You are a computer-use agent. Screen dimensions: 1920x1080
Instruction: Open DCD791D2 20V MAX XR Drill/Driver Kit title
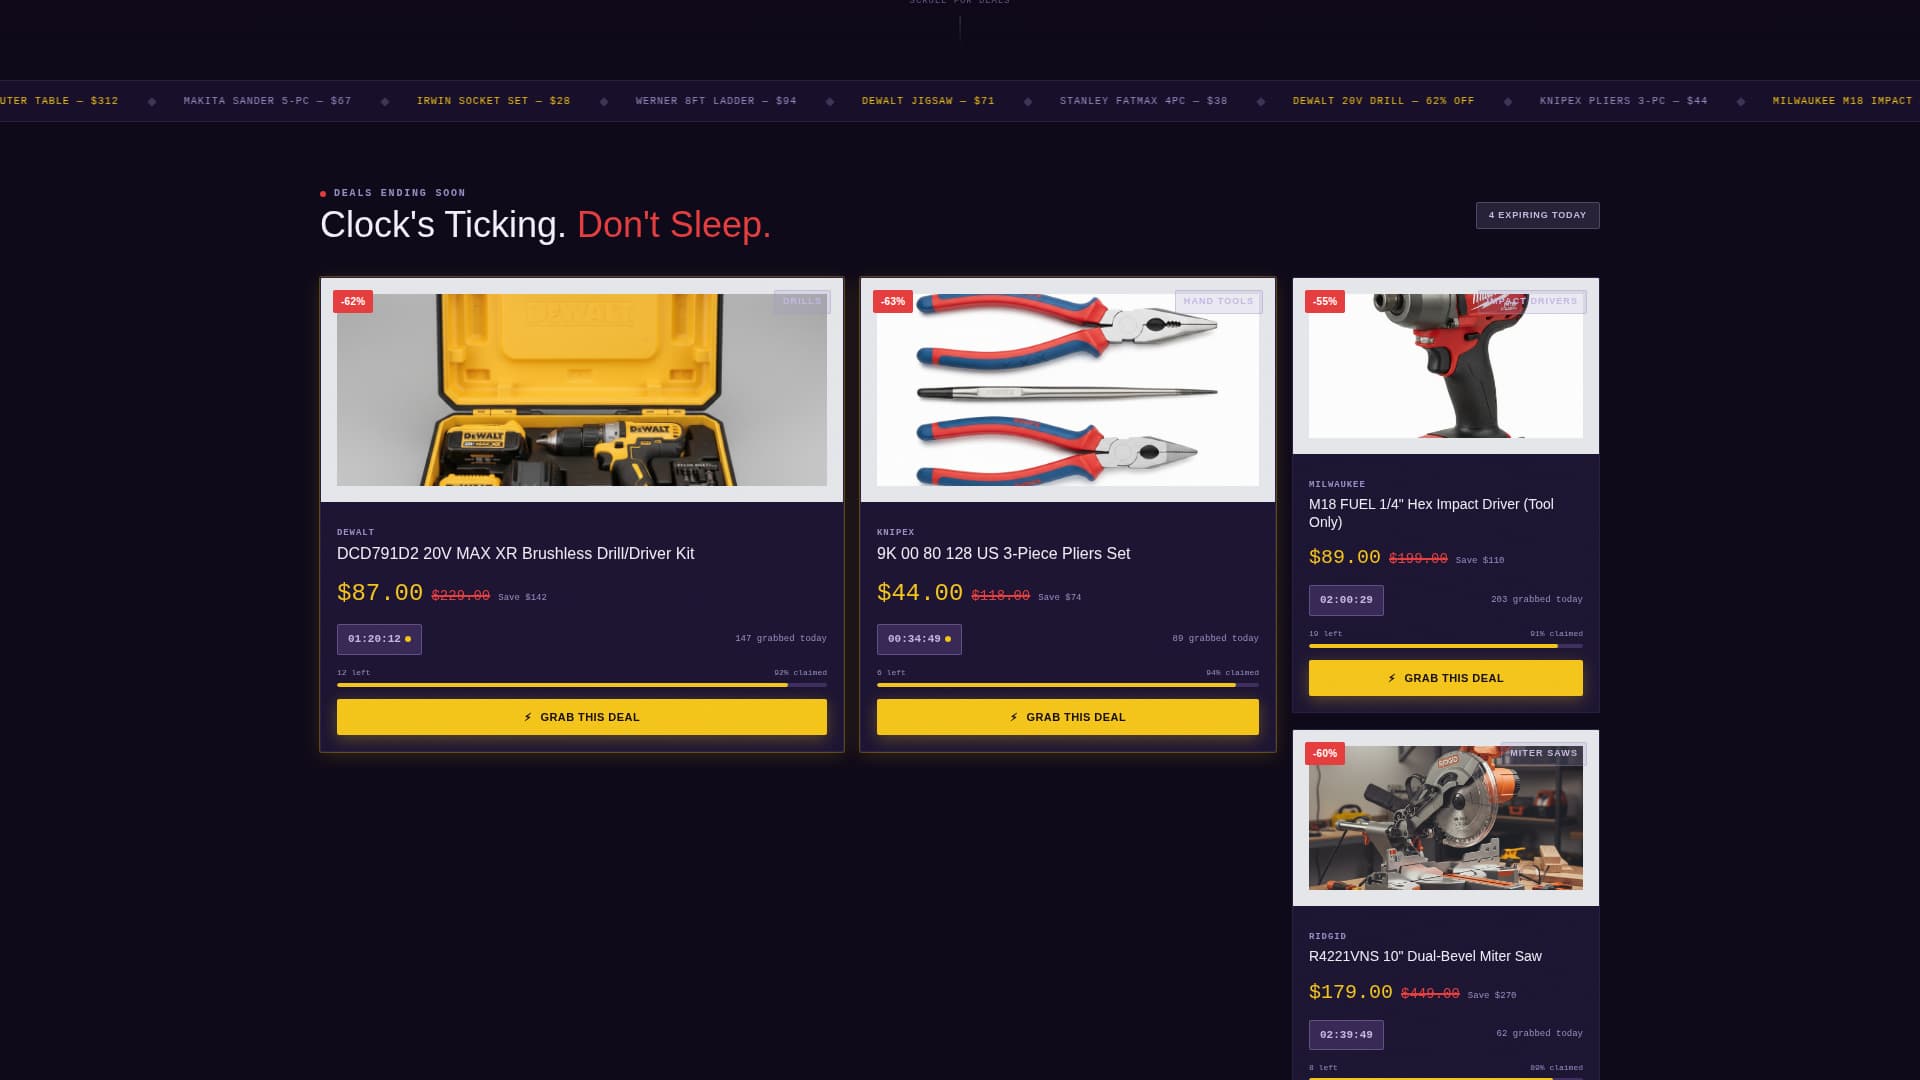(x=515, y=553)
